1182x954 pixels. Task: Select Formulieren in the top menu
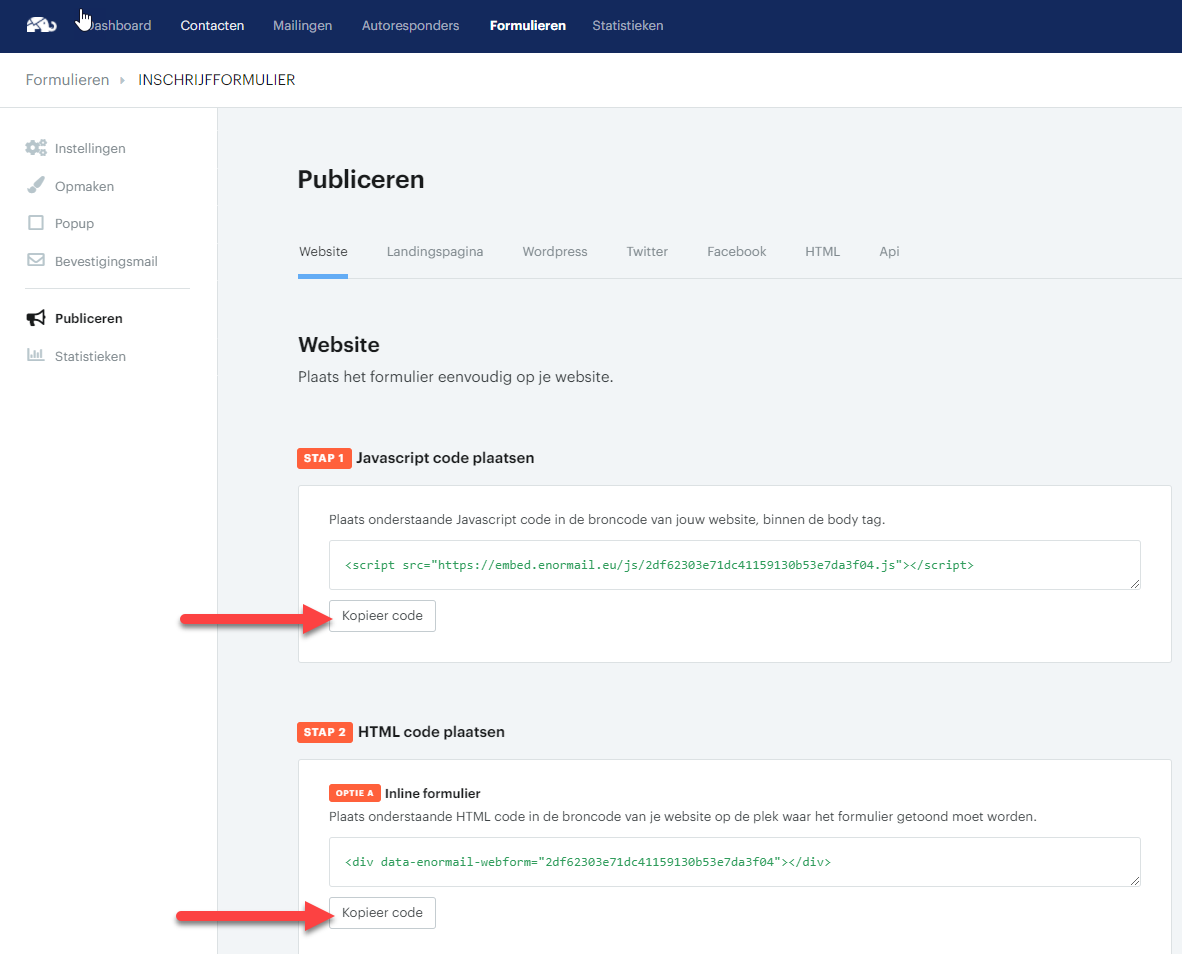pyautogui.click(x=528, y=26)
